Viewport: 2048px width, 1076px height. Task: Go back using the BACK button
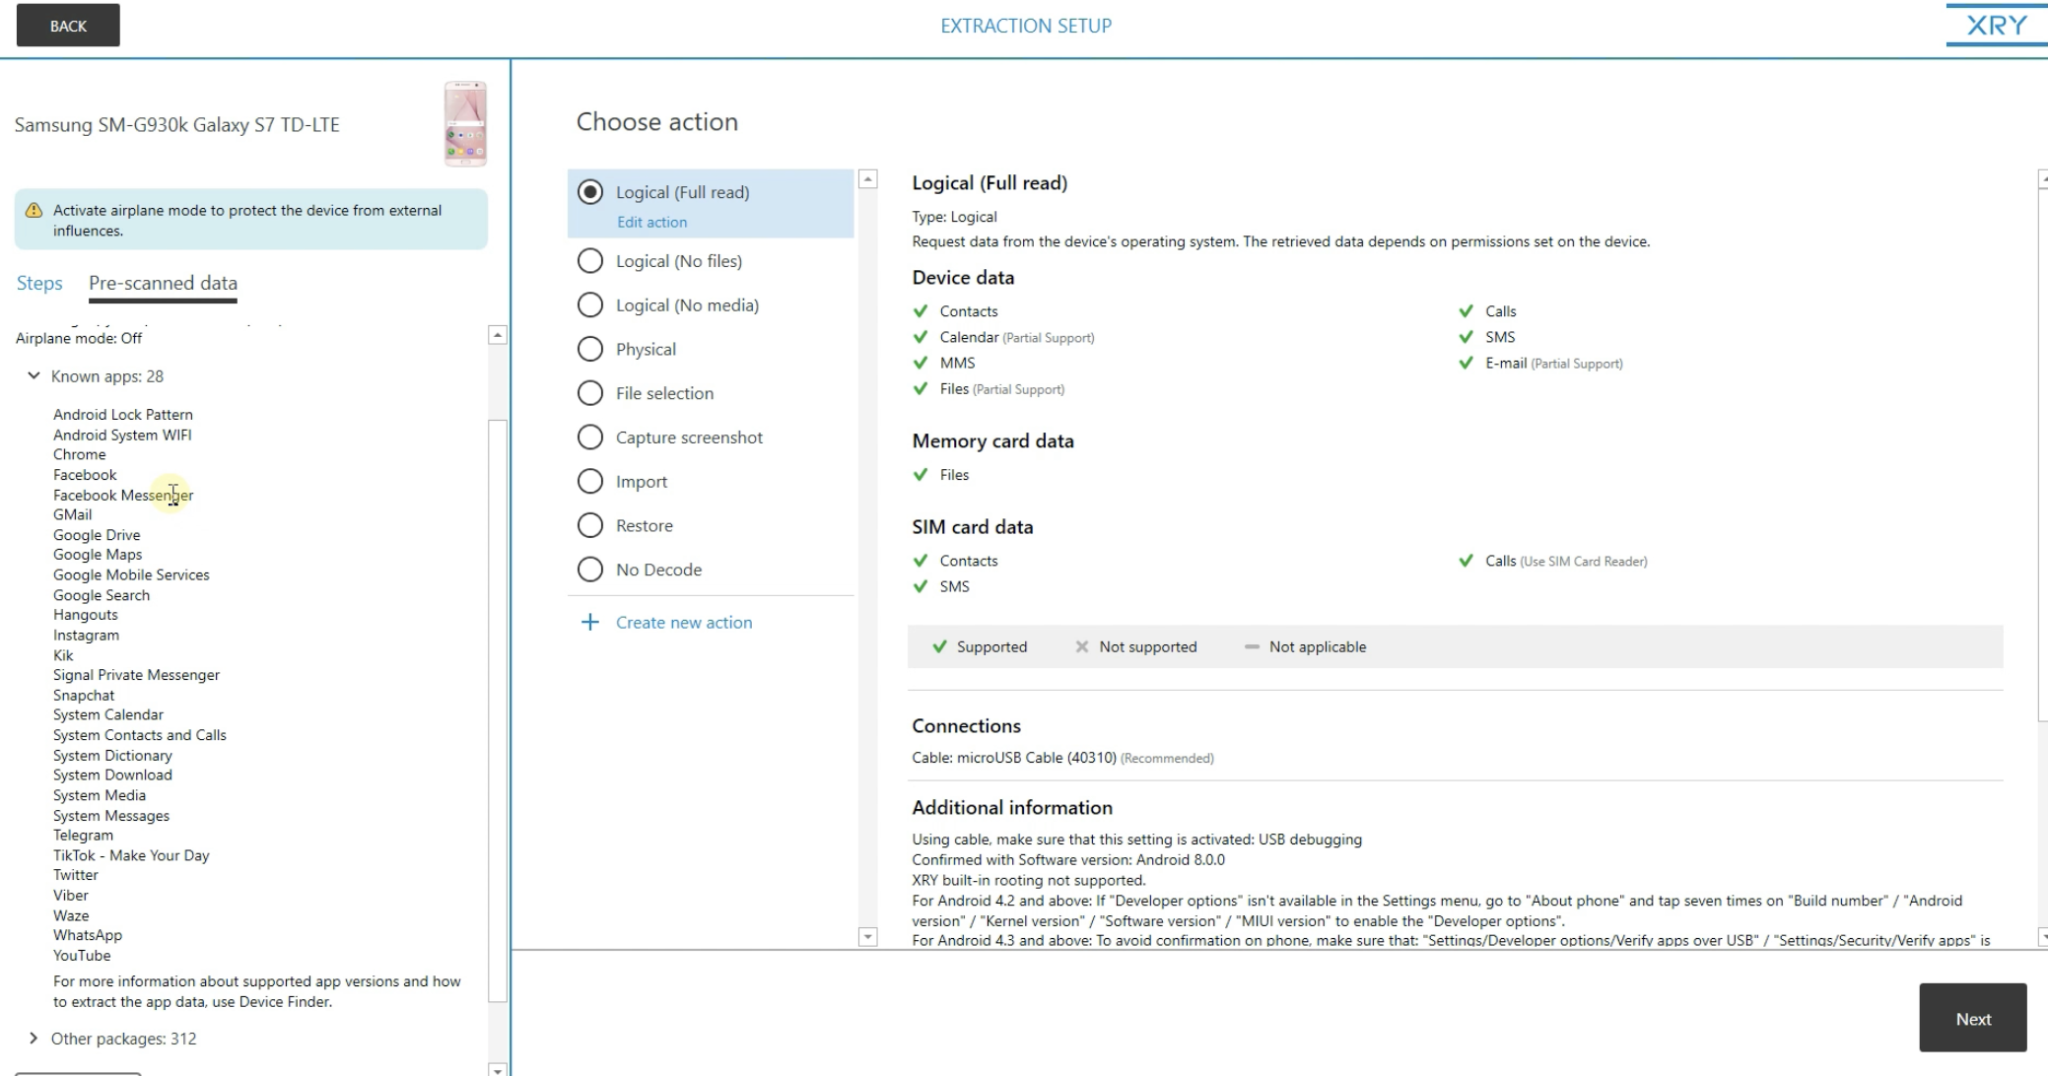click(x=68, y=26)
